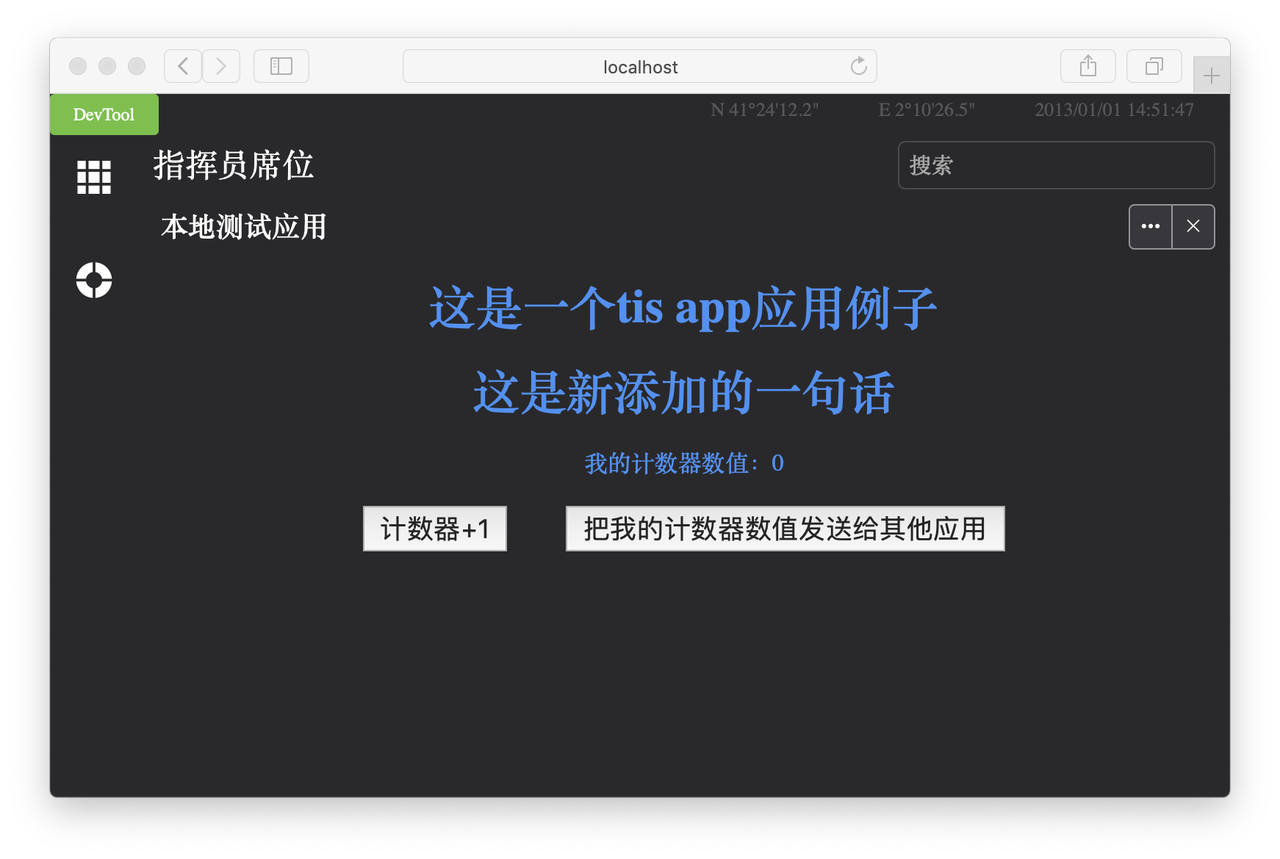1280x859 pixels.
Task: Click Safari back arrow
Action: [183, 66]
